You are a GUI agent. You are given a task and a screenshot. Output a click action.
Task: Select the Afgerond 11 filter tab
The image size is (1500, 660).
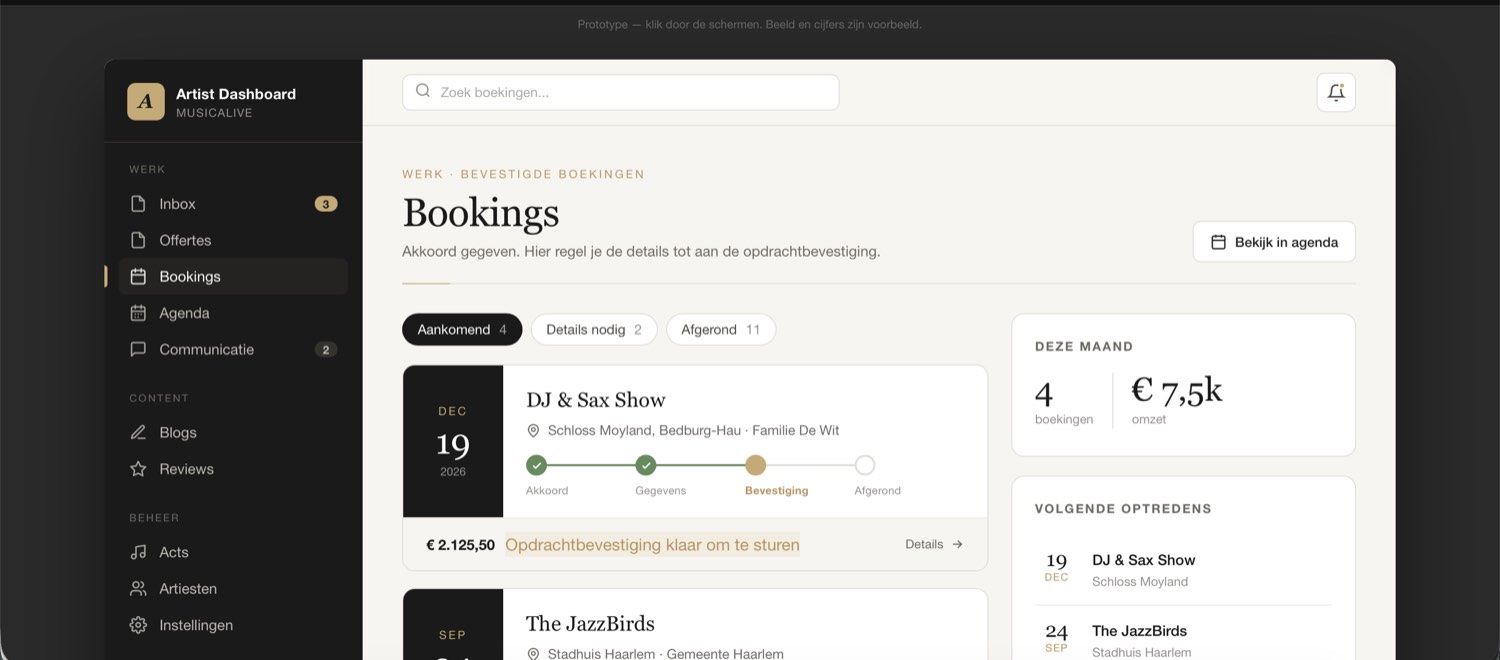tap(721, 330)
